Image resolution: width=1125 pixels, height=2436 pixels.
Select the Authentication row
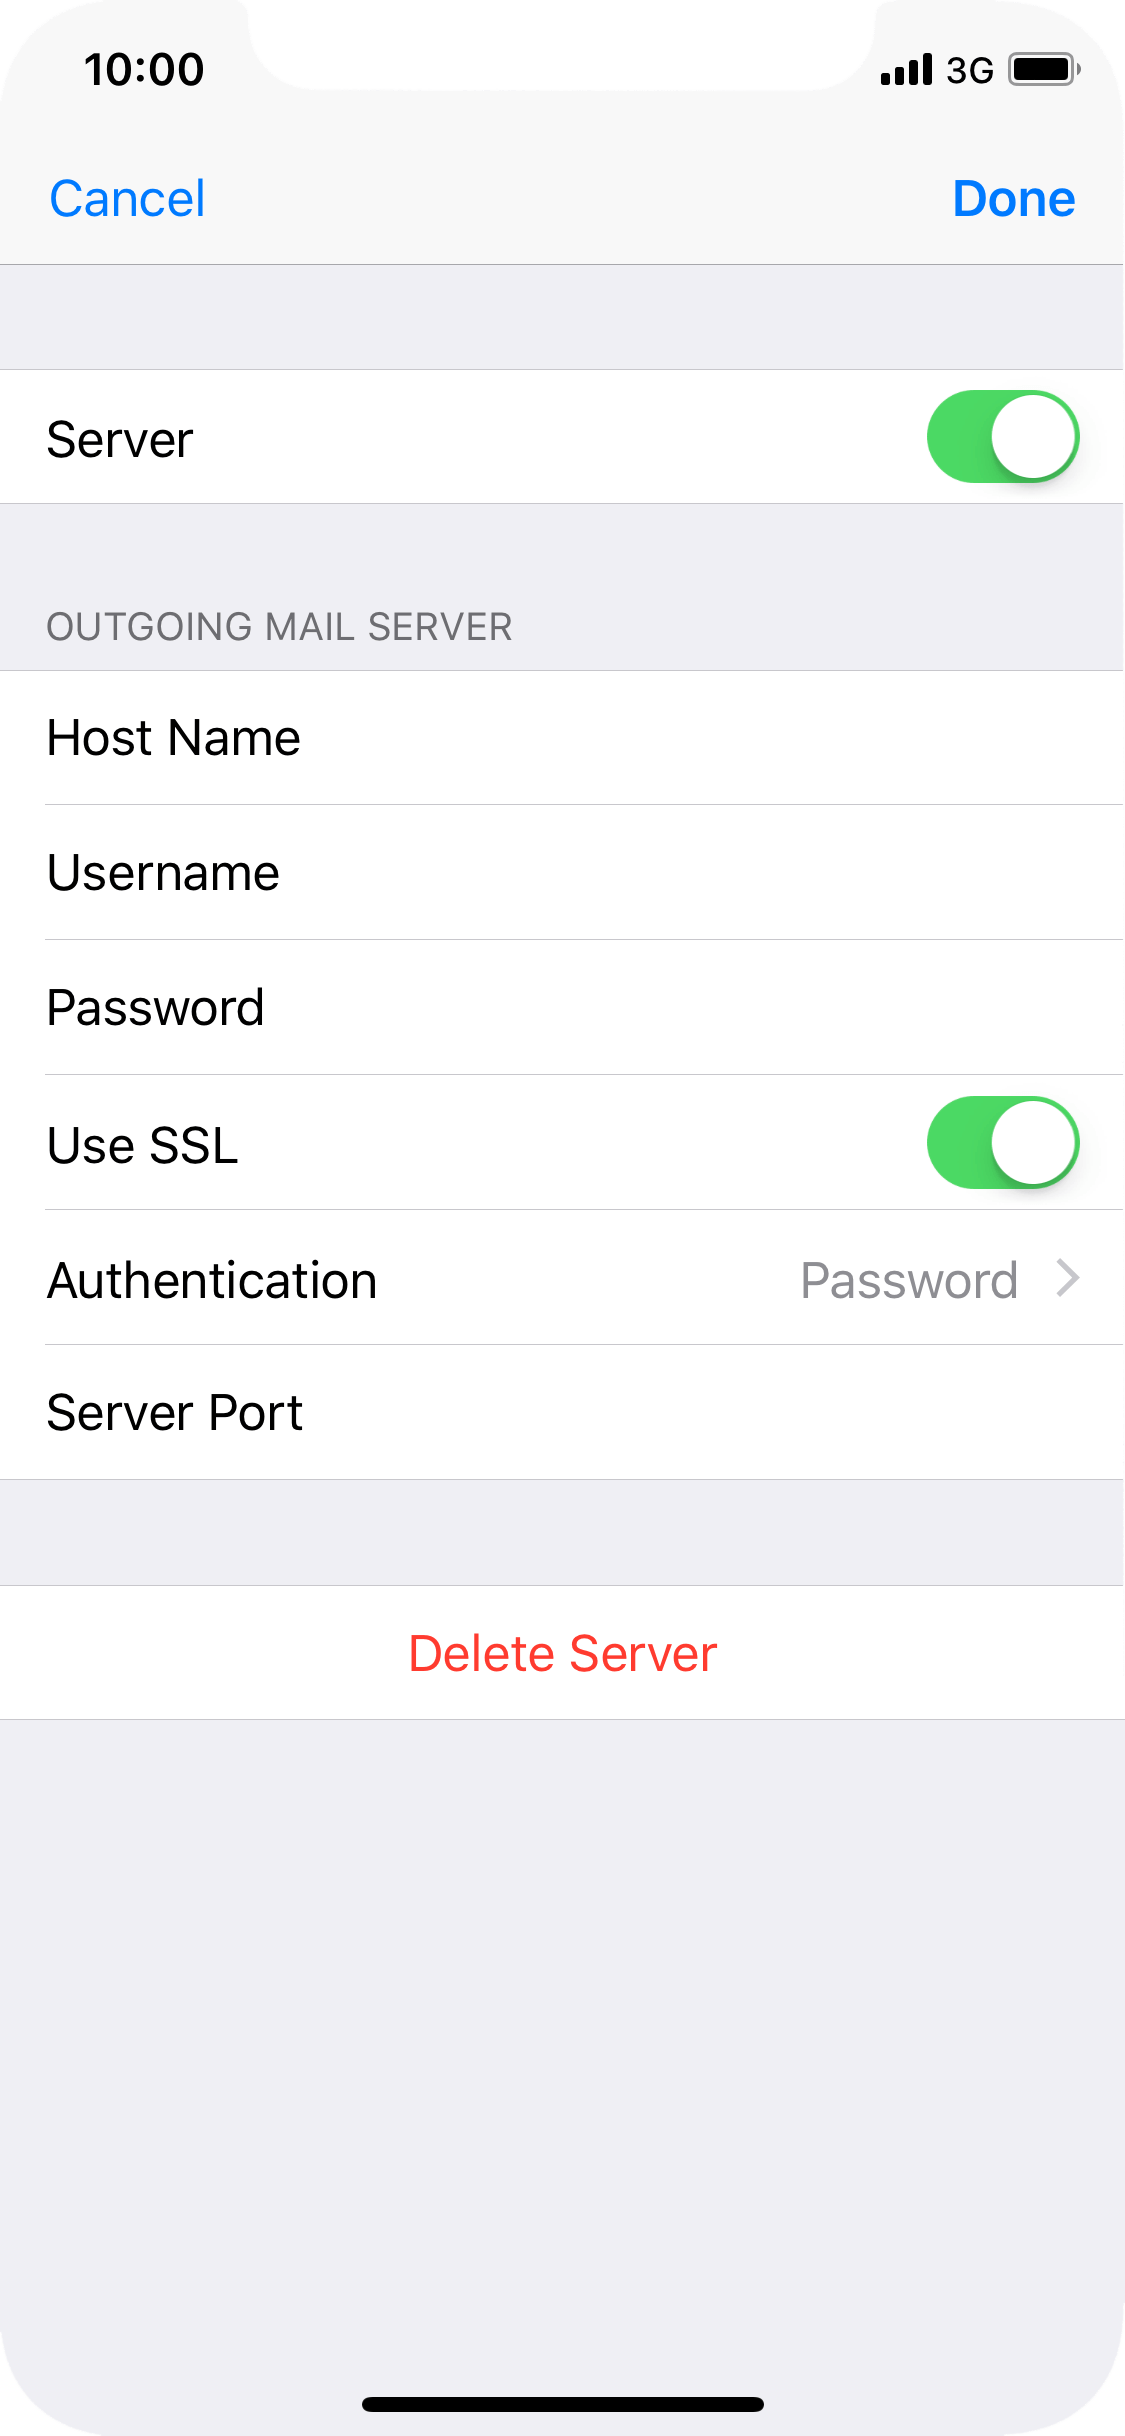click(x=562, y=1278)
